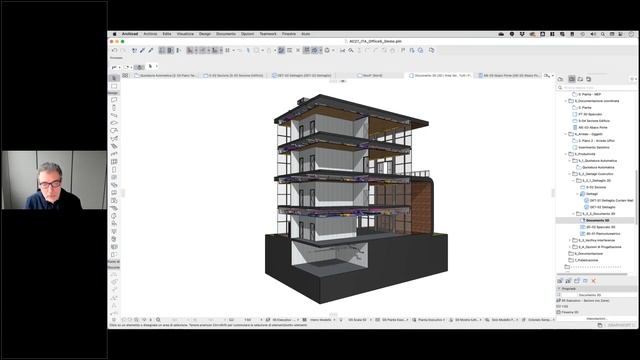This screenshot has height=360, width=640.
Task: Switch to AB-03 Abaco Porte tab
Action: pos(509,76)
